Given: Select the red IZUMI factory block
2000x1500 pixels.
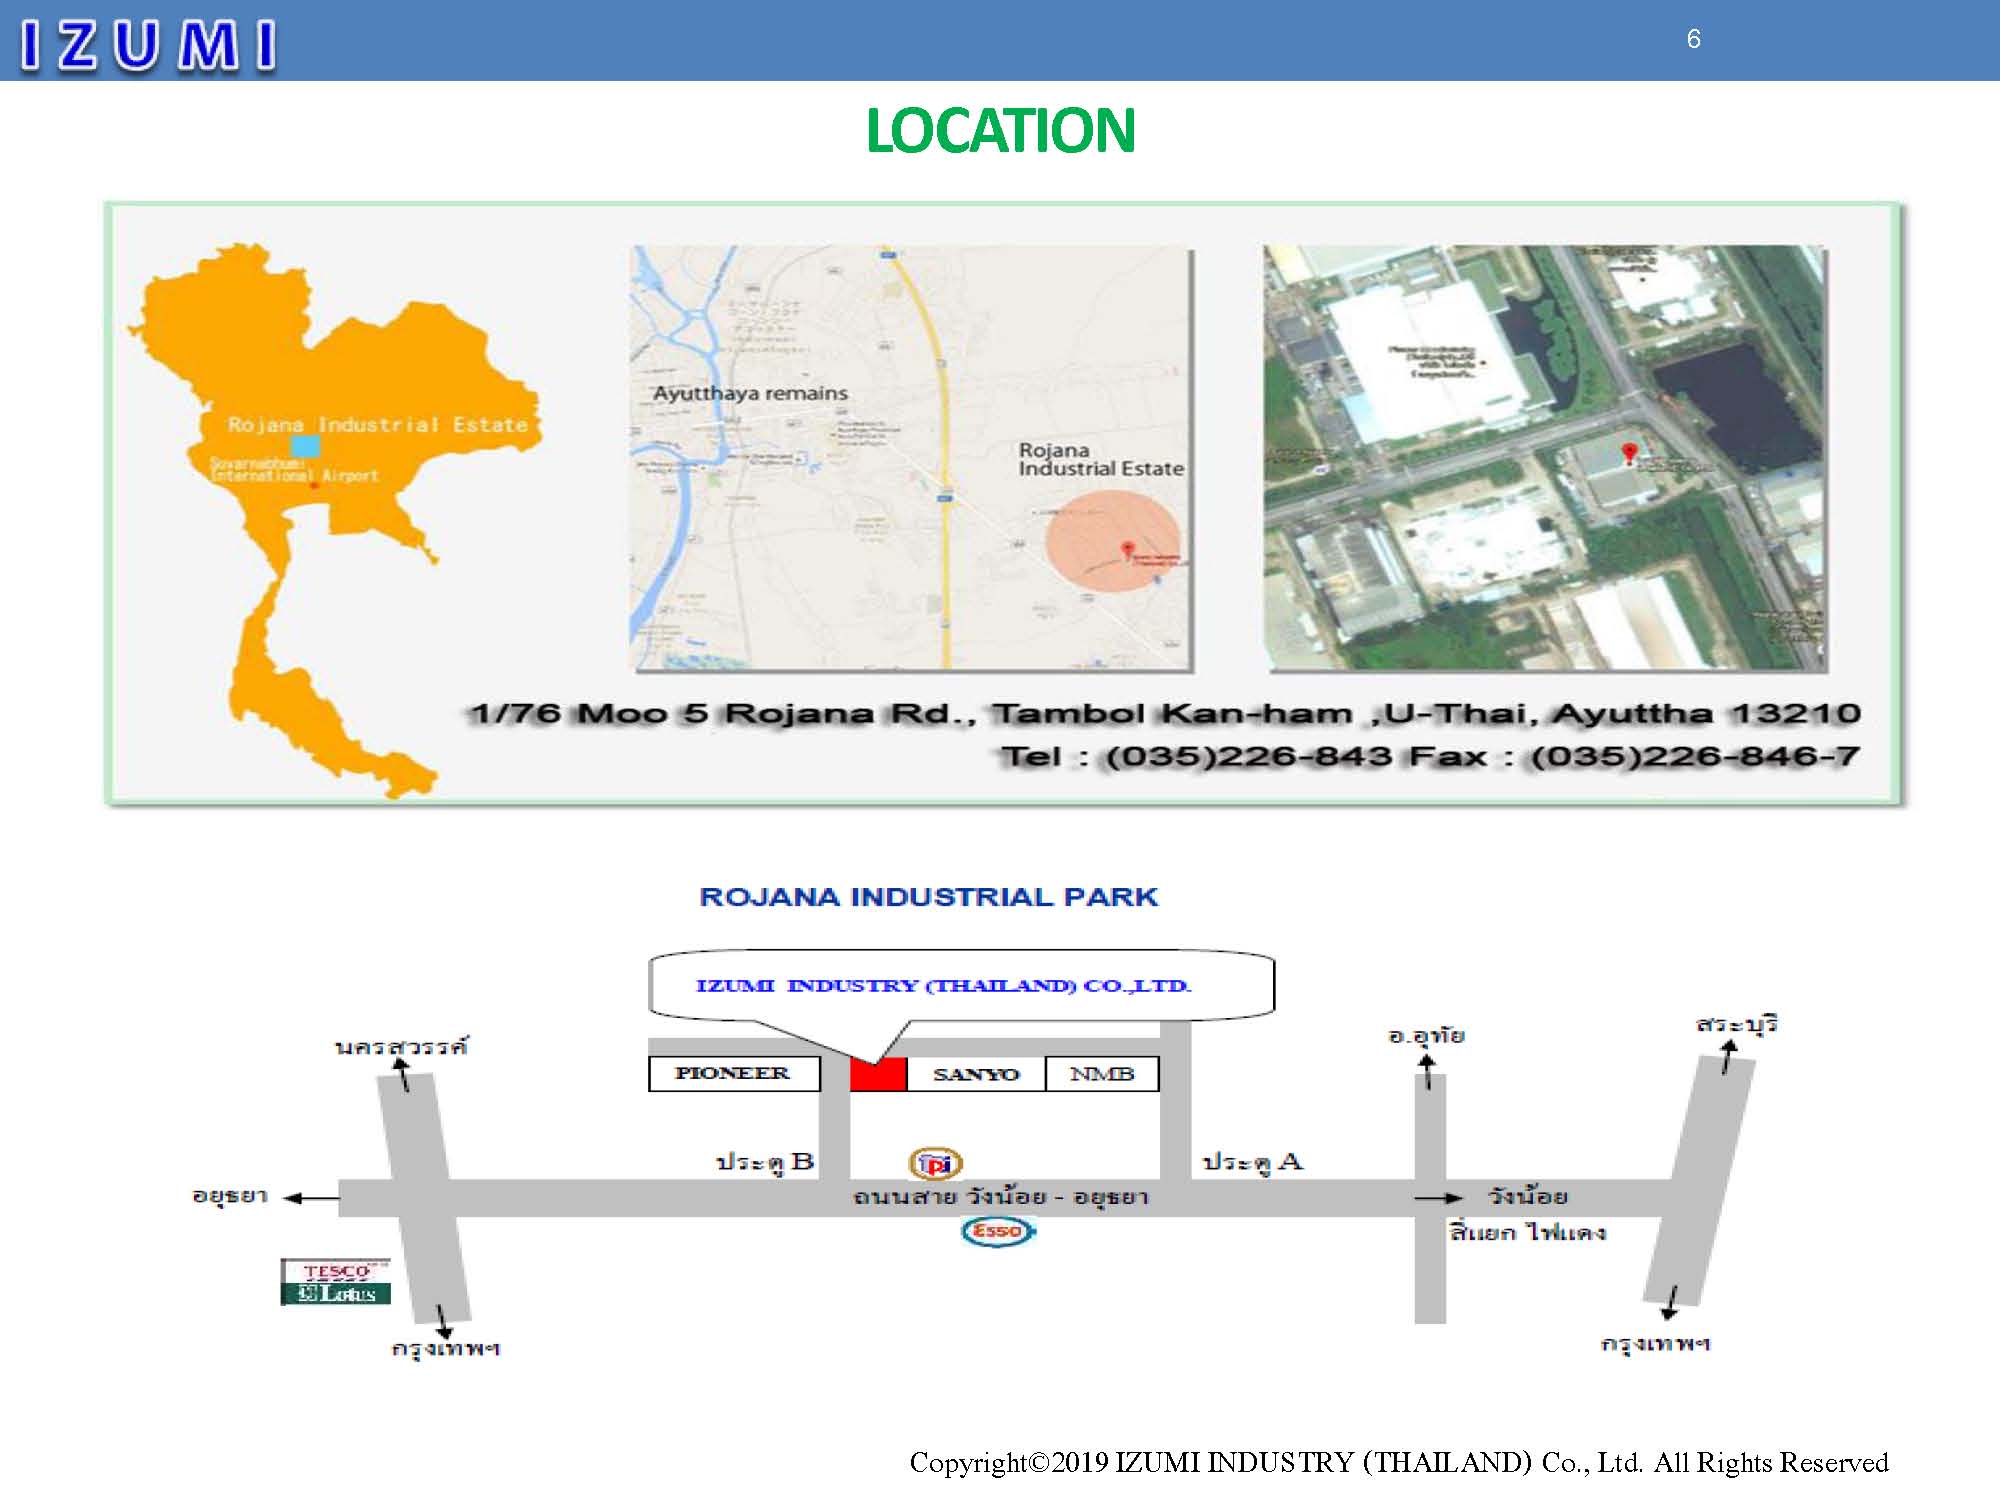Looking at the screenshot, I should tap(878, 1074).
